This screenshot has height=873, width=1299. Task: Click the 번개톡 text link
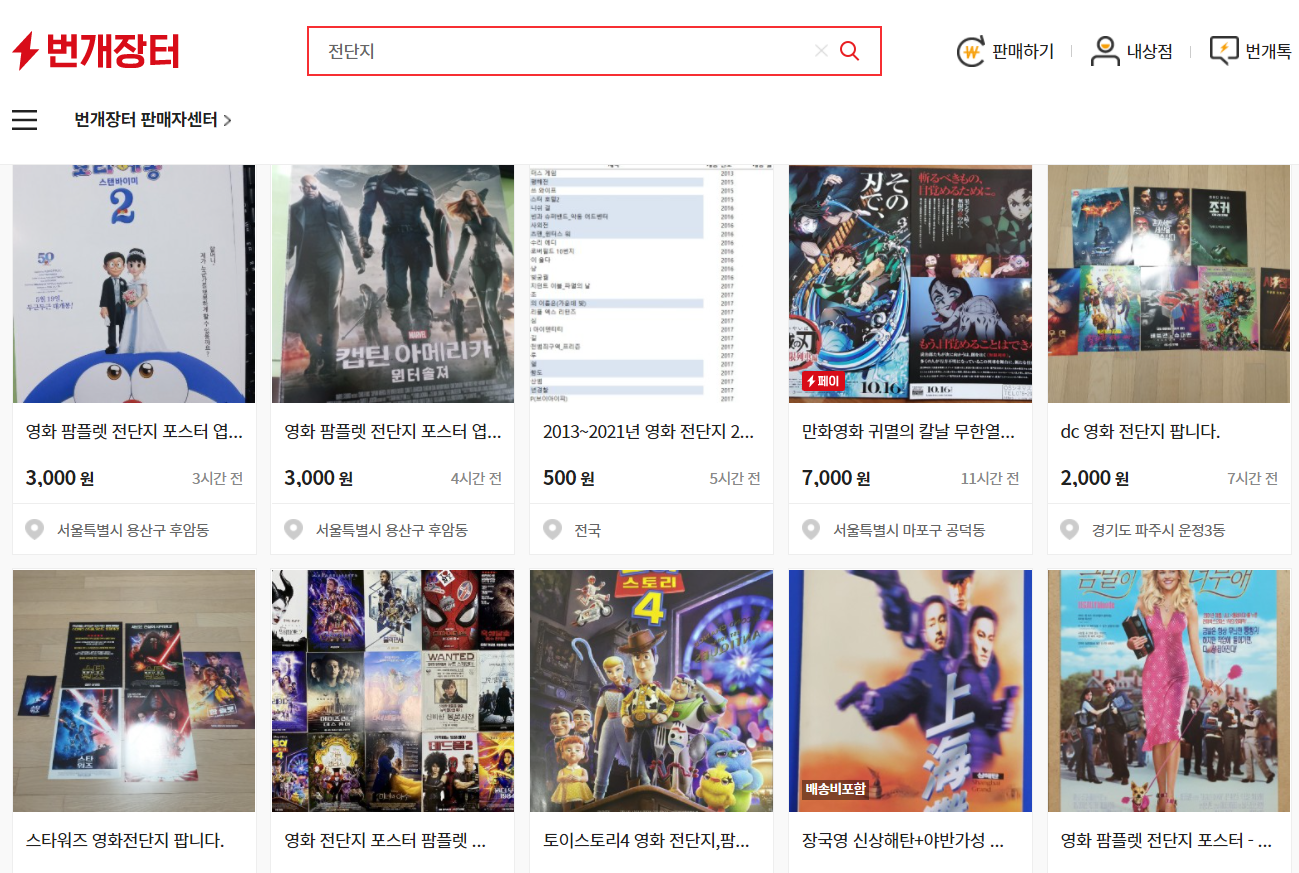click(1268, 51)
